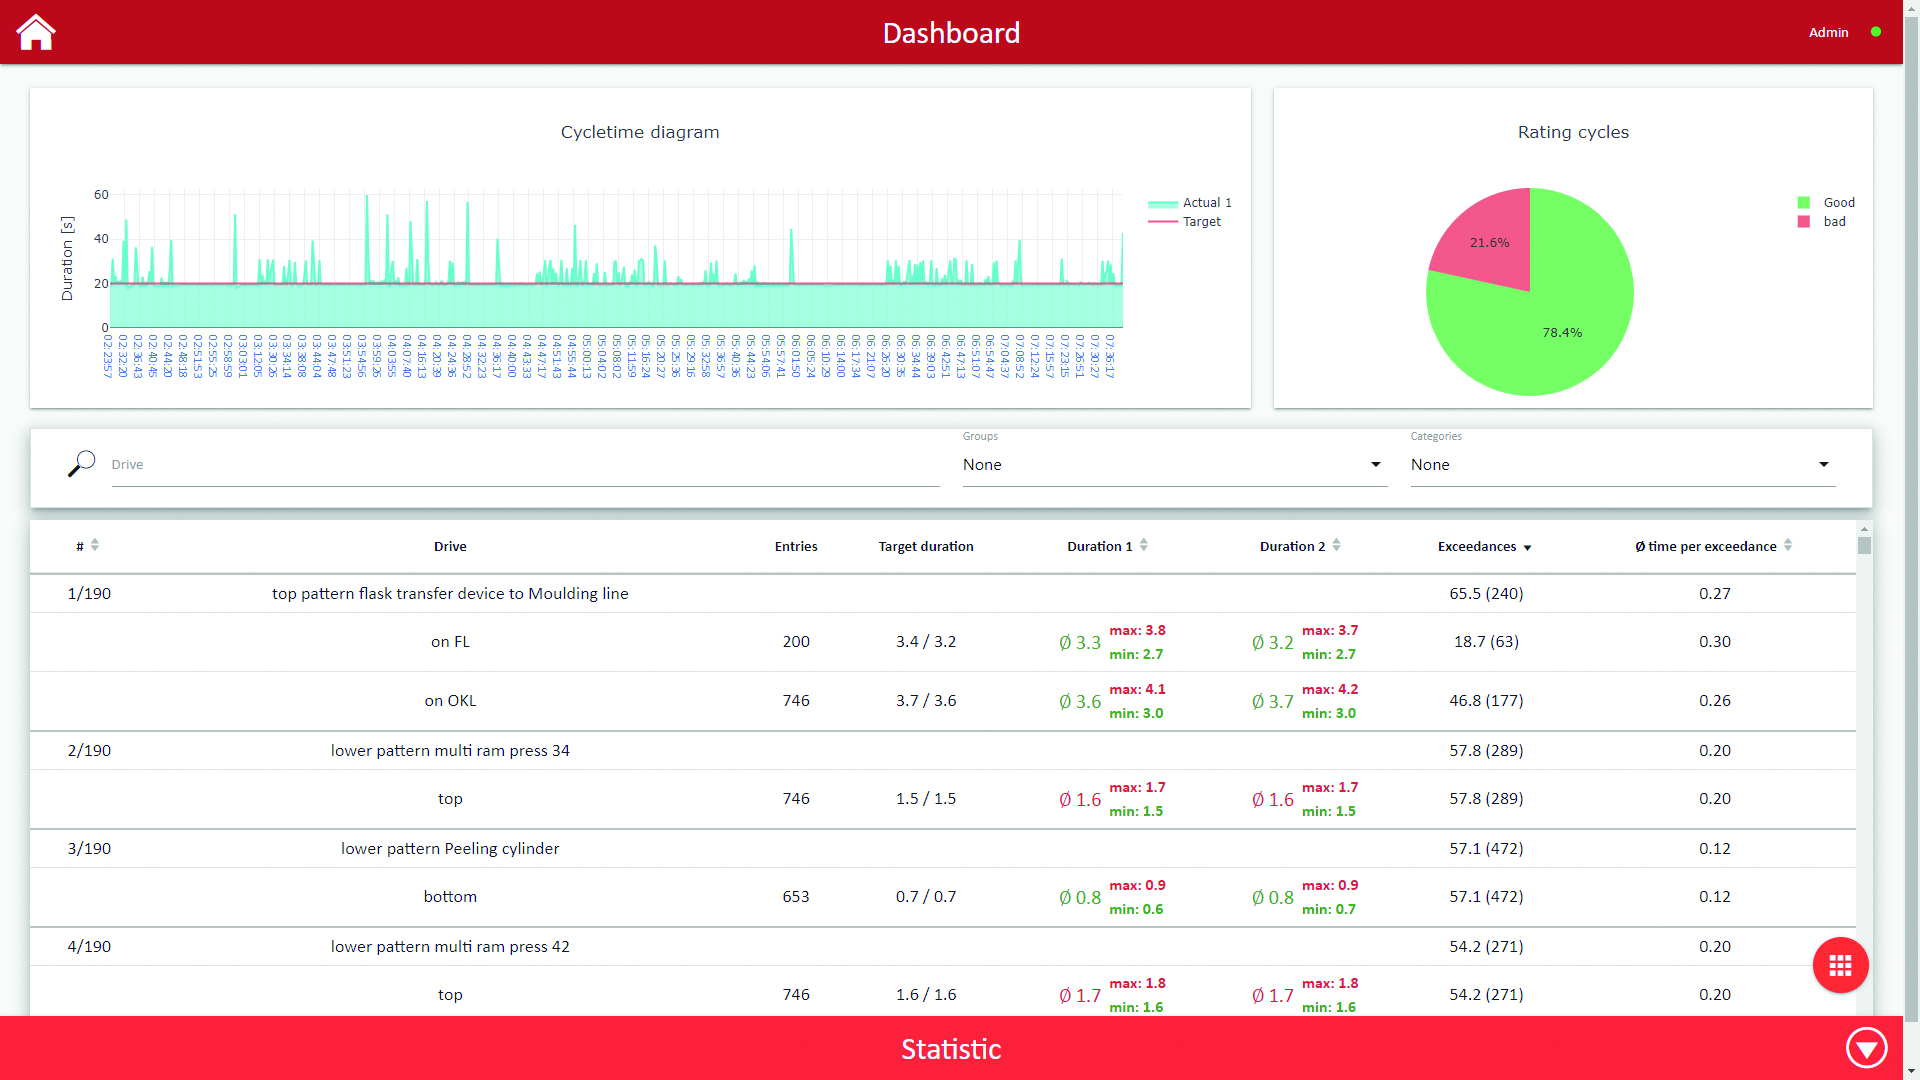1920x1080 pixels.
Task: Sort by Duration 2 column arrows
Action: [x=1337, y=545]
